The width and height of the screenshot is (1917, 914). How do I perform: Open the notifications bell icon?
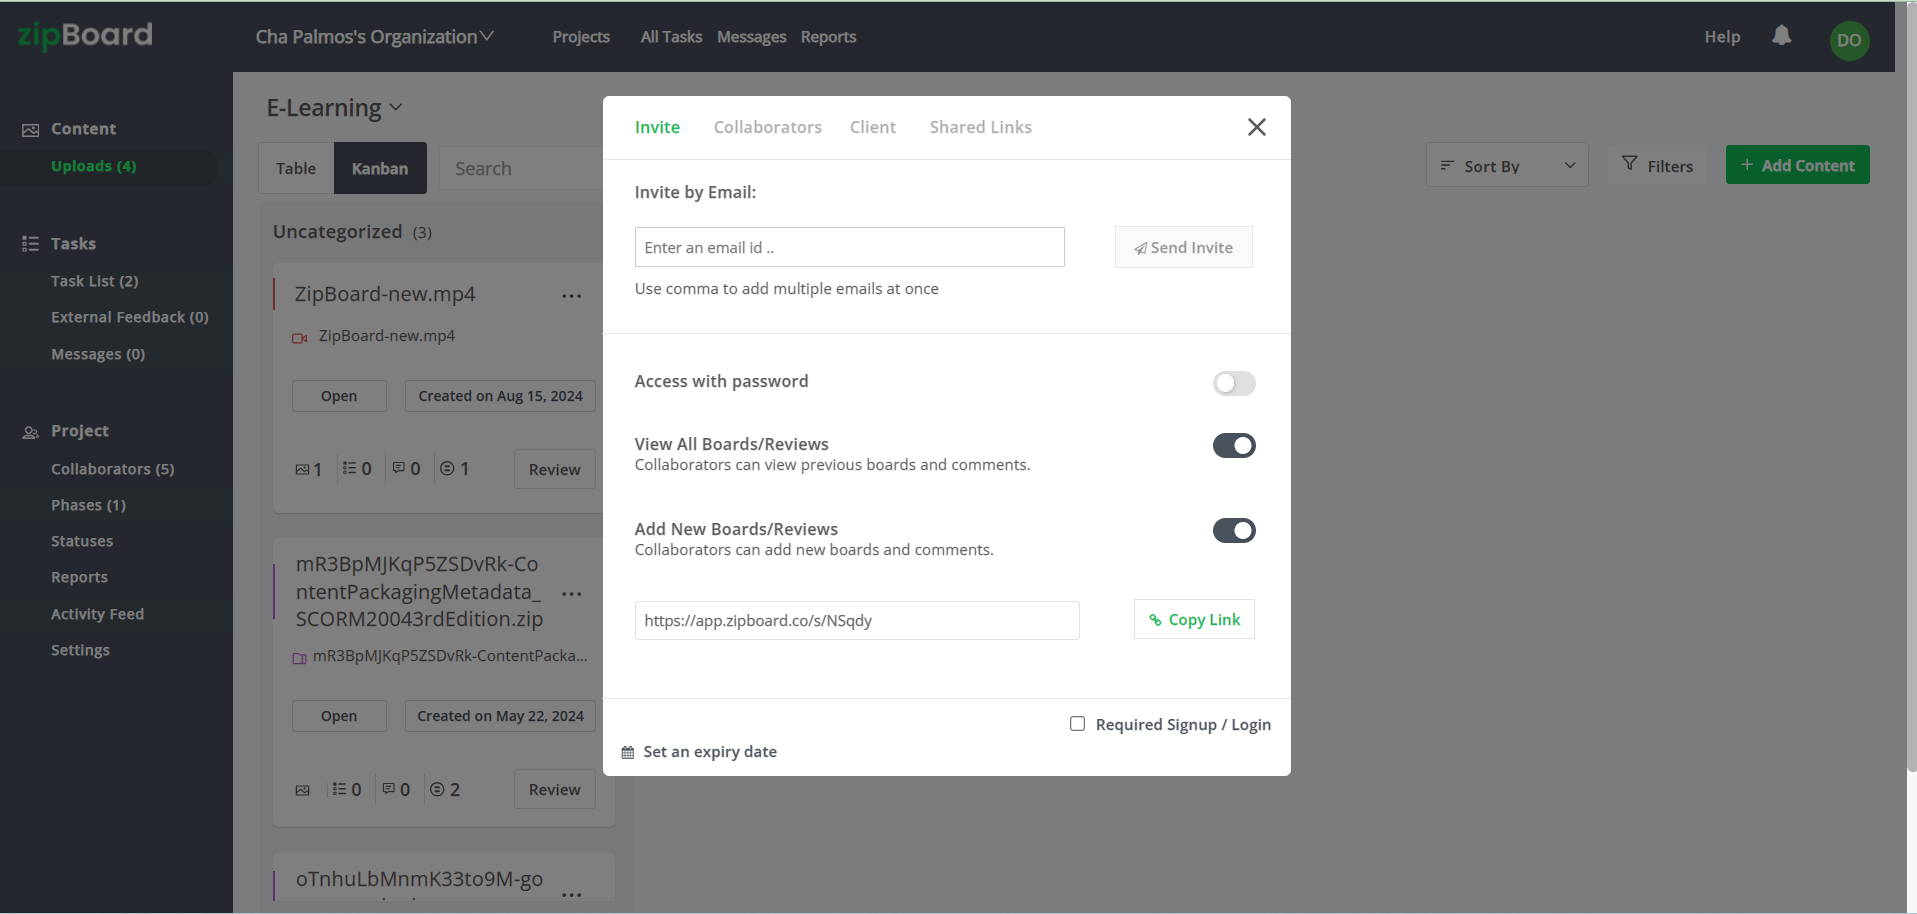click(1781, 36)
